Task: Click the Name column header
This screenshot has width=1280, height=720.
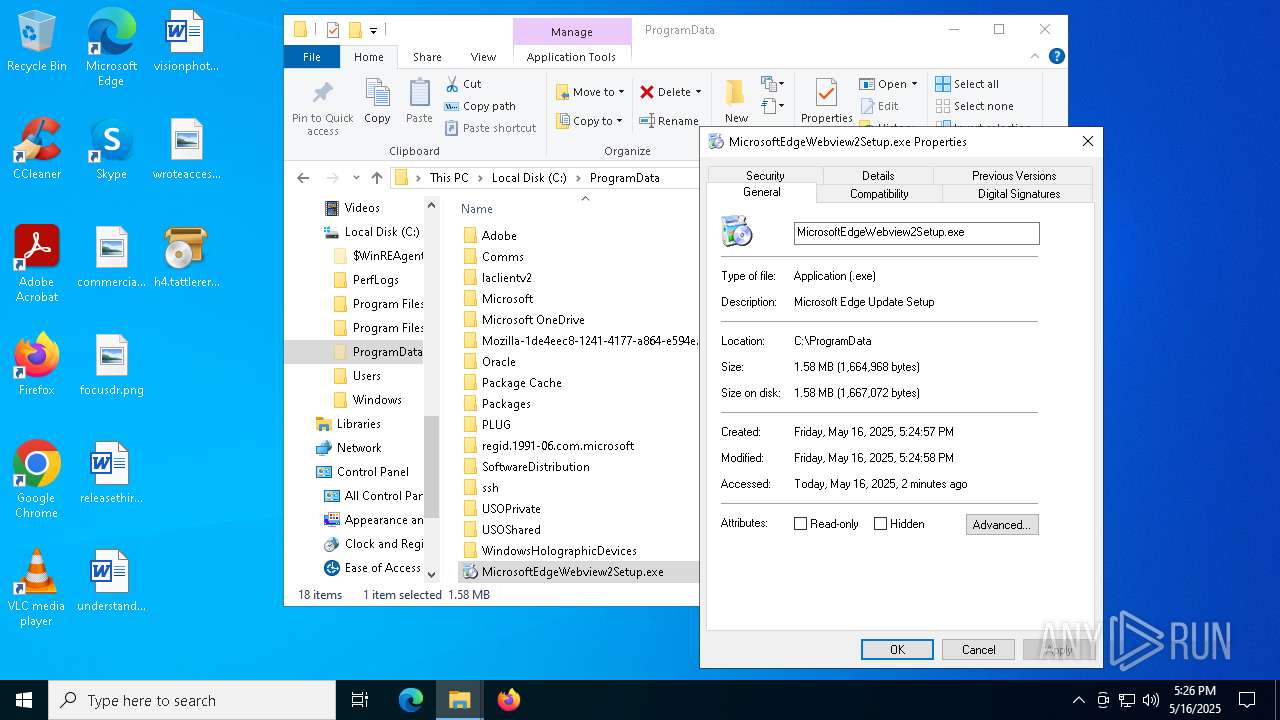Action: click(x=477, y=209)
